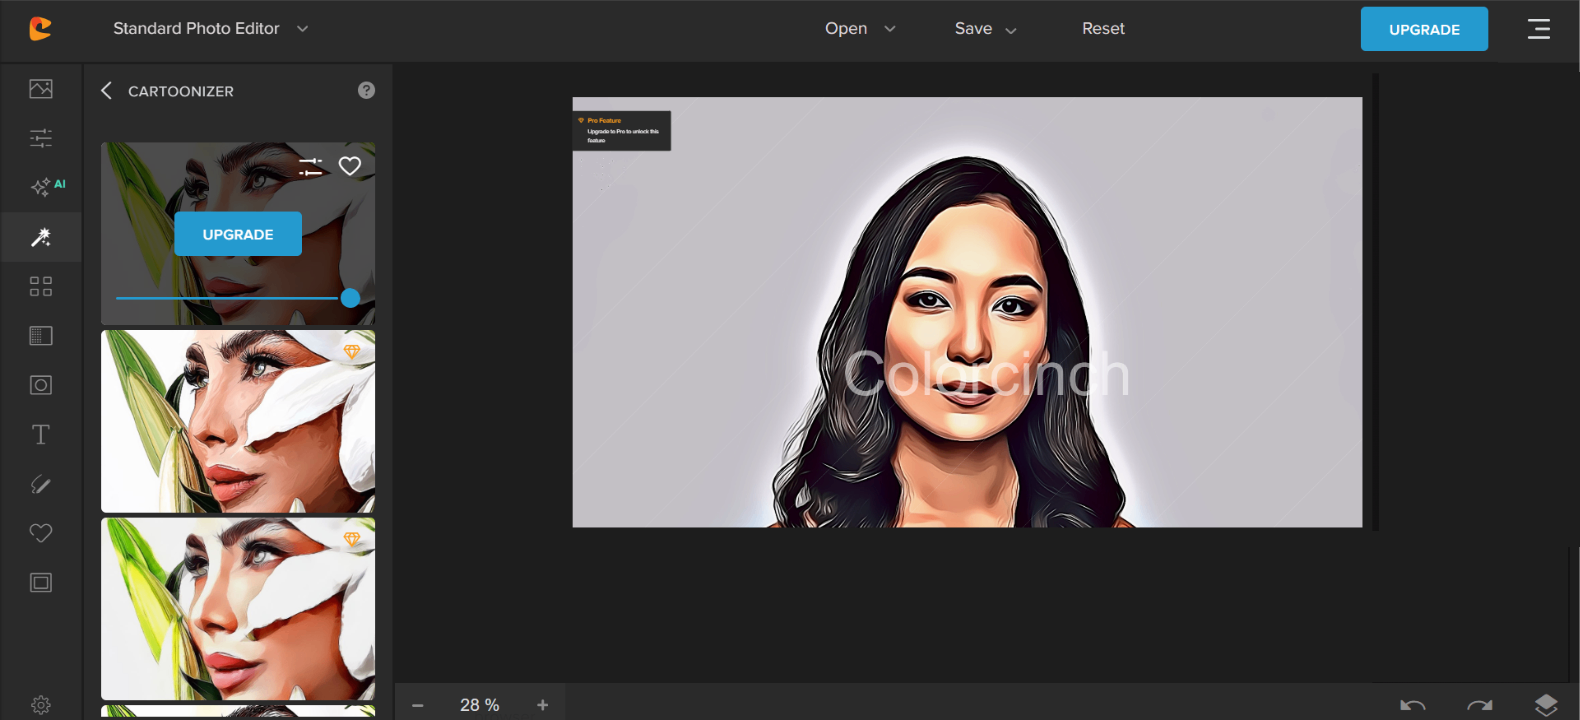Go back from Cartoonizer panel
Screen dimensions: 1580x720
click(x=106, y=91)
